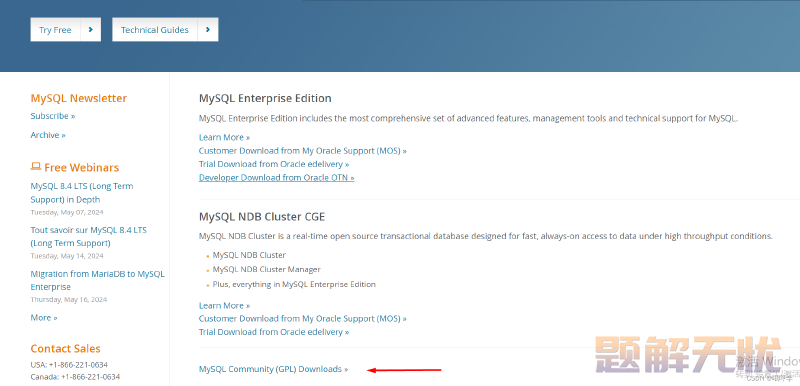Click the Try Free button
This screenshot has width=800, height=386.
pos(65,30)
